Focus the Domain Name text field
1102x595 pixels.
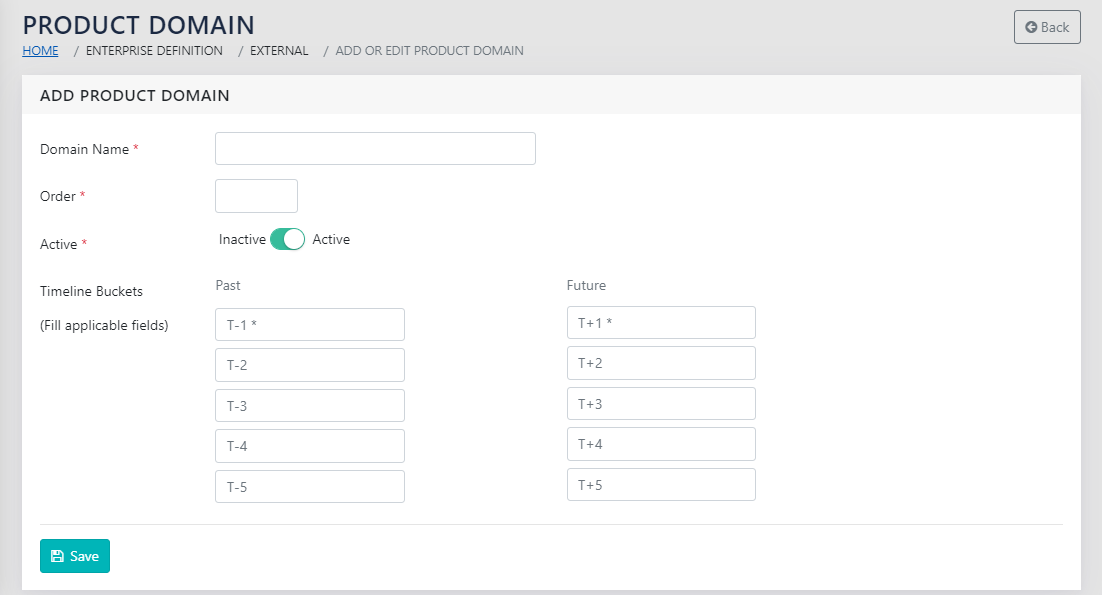[375, 149]
